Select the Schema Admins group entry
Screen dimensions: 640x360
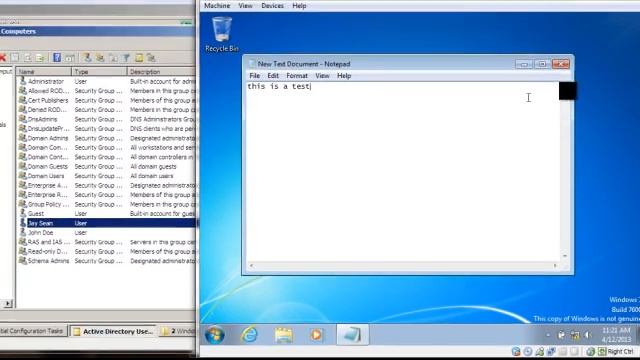(x=48, y=261)
